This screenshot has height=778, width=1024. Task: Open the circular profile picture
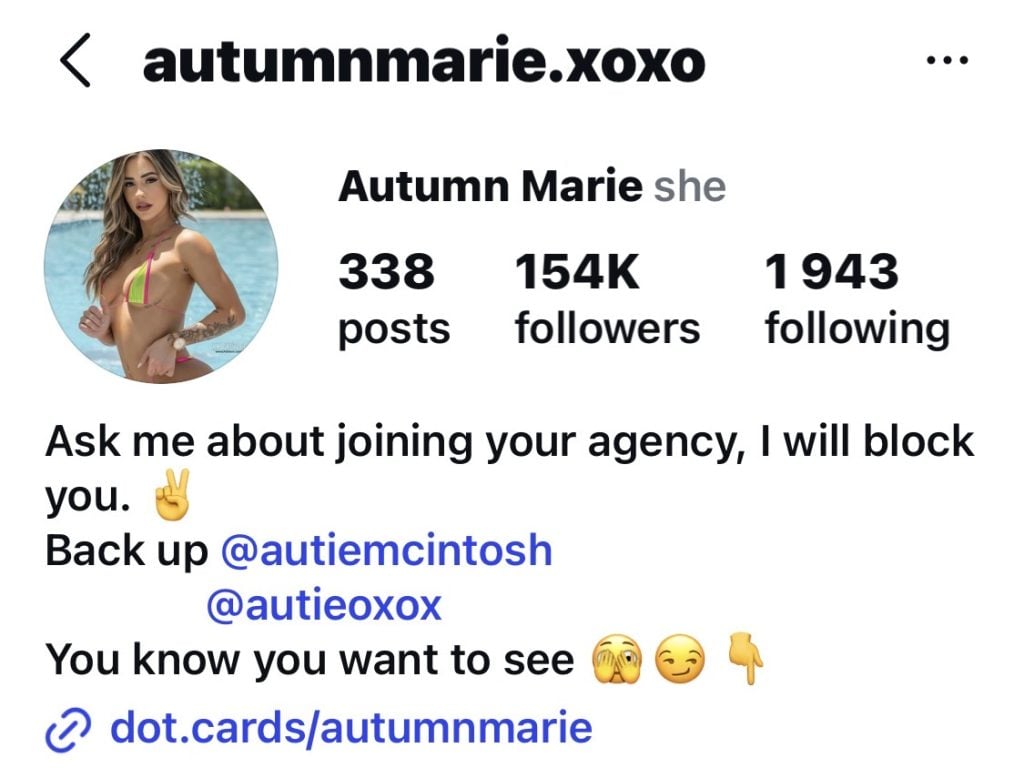tap(161, 267)
